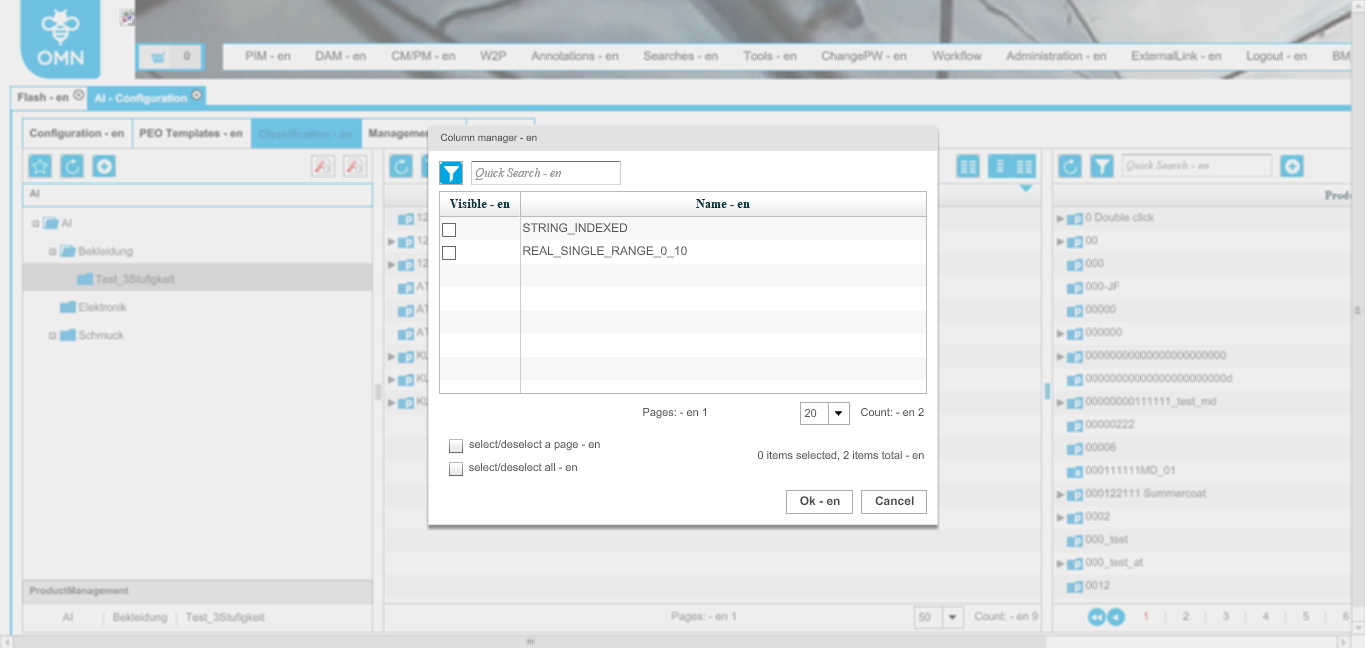Open the filter icon in the product panel
1365x648 pixels.
pyautogui.click(x=1100, y=166)
